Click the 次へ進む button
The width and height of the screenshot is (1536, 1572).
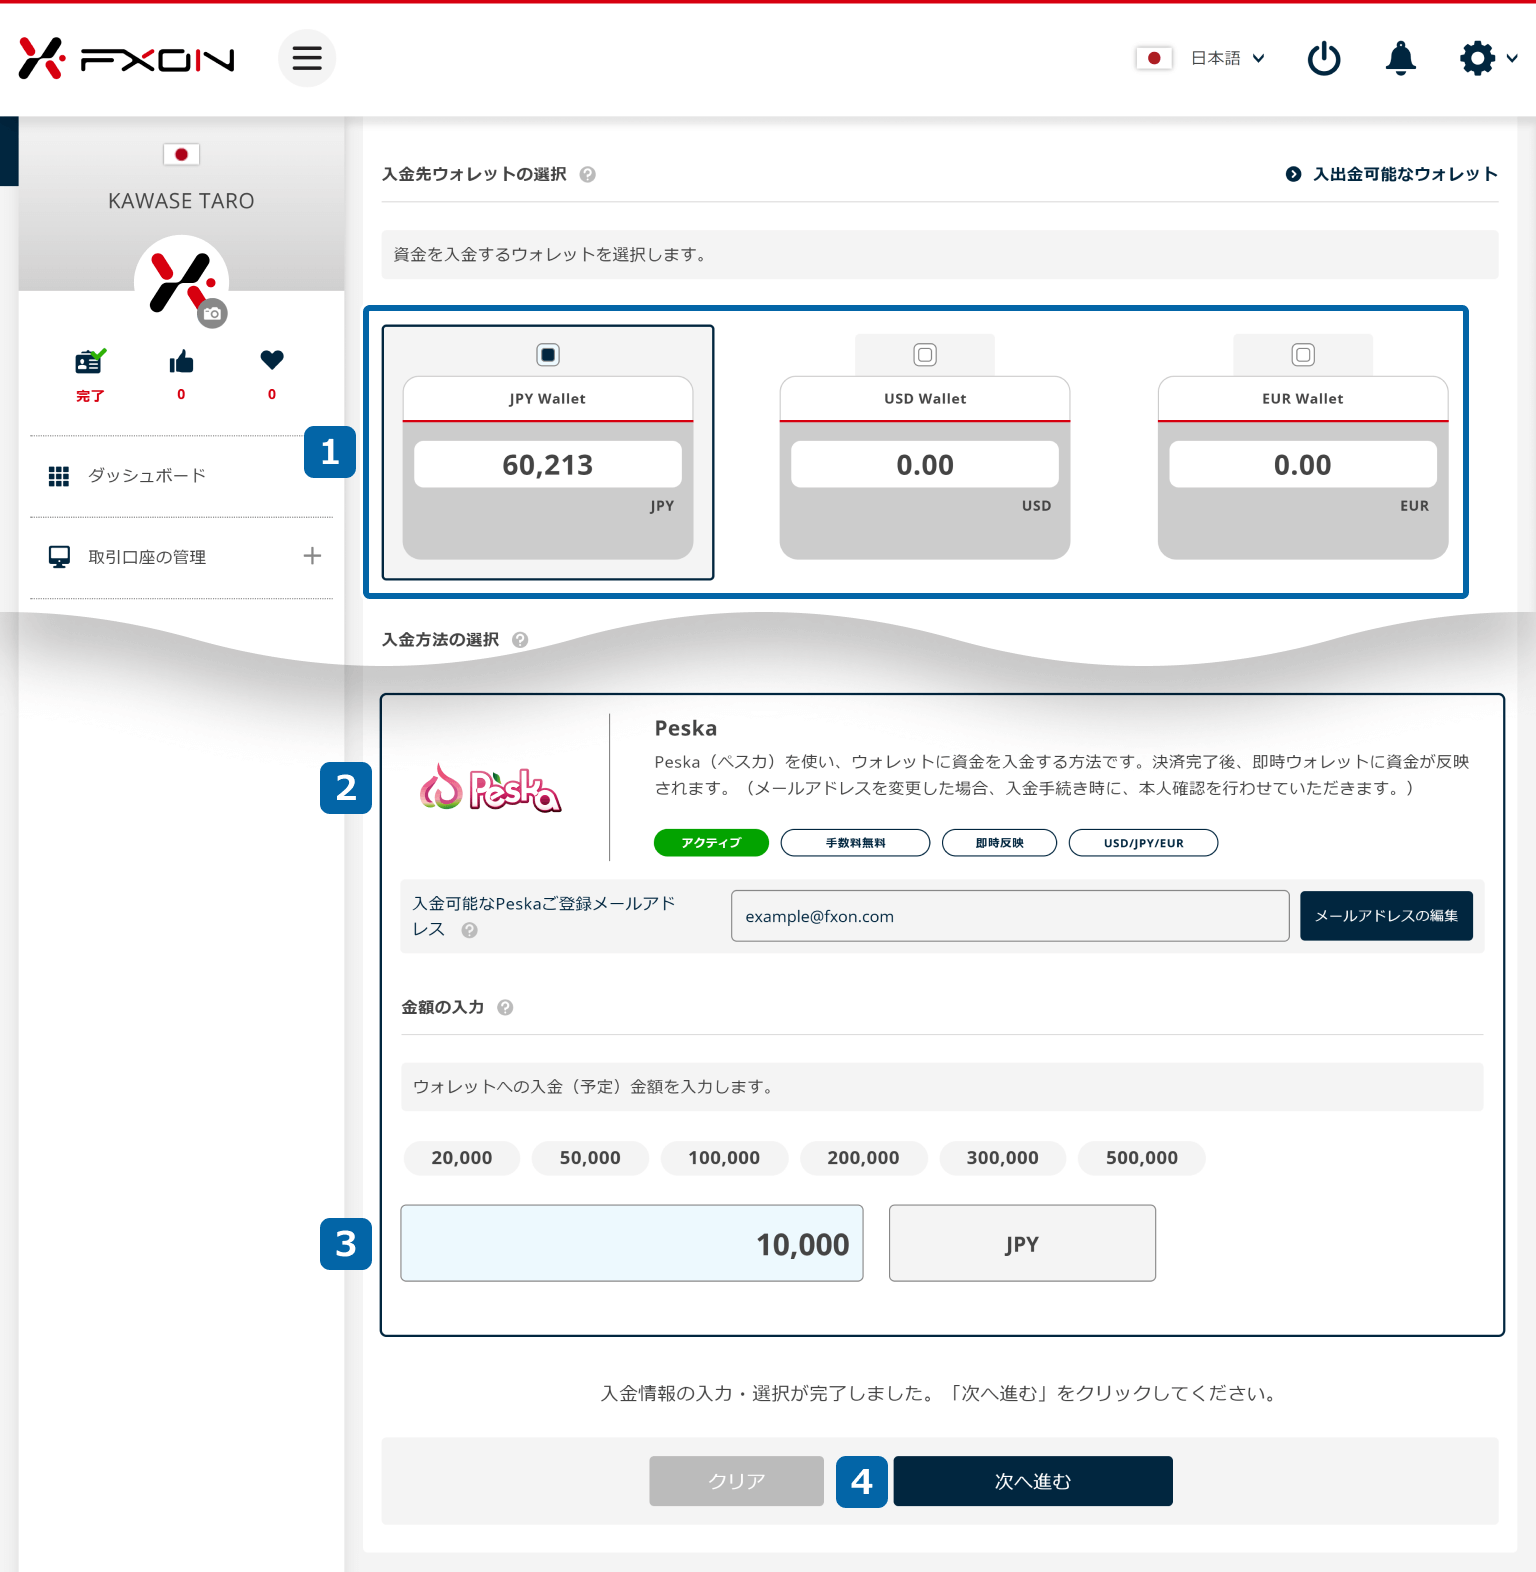(x=1032, y=1481)
